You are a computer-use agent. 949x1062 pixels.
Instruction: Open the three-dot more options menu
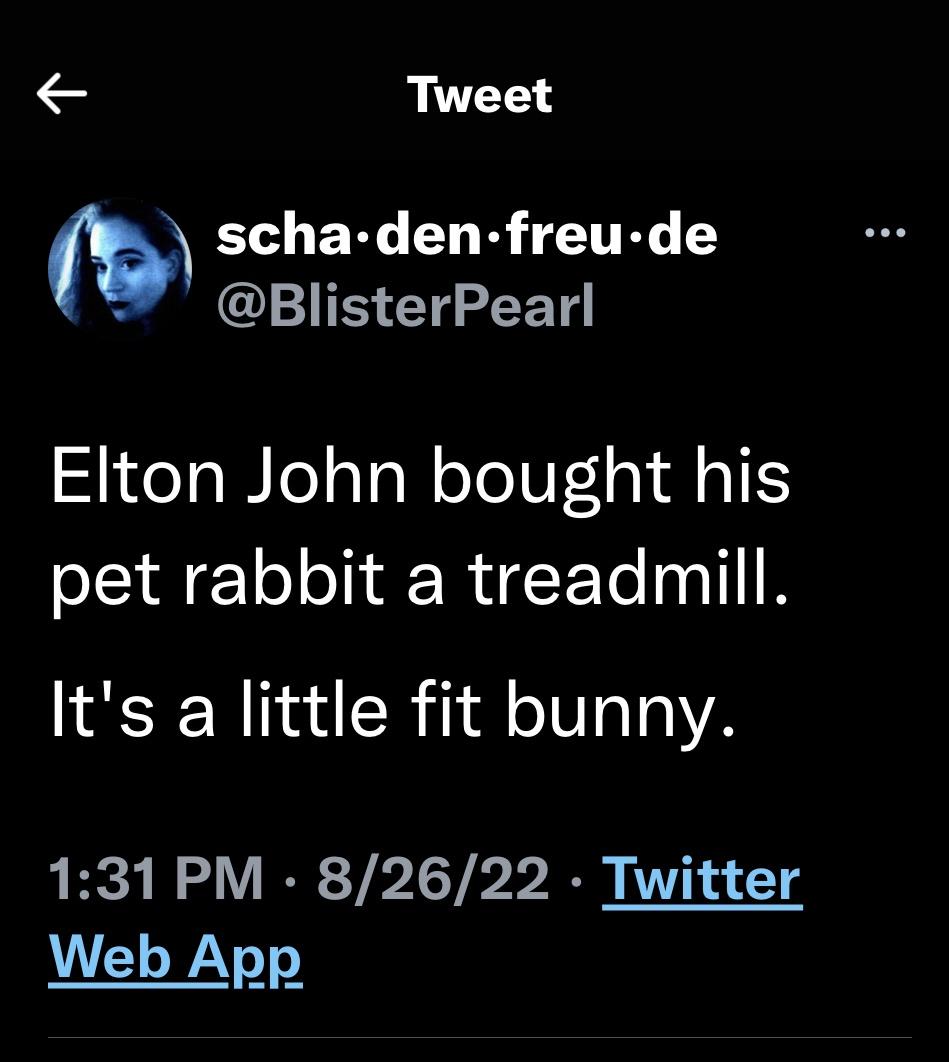885,234
